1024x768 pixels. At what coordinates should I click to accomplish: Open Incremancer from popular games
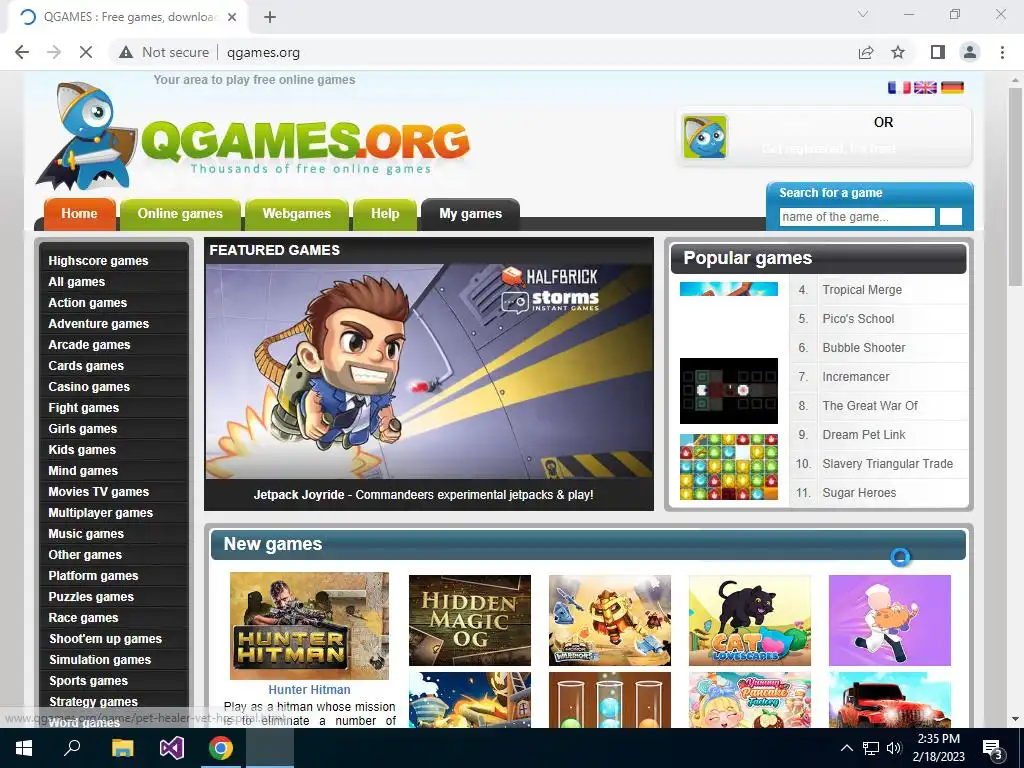856,377
